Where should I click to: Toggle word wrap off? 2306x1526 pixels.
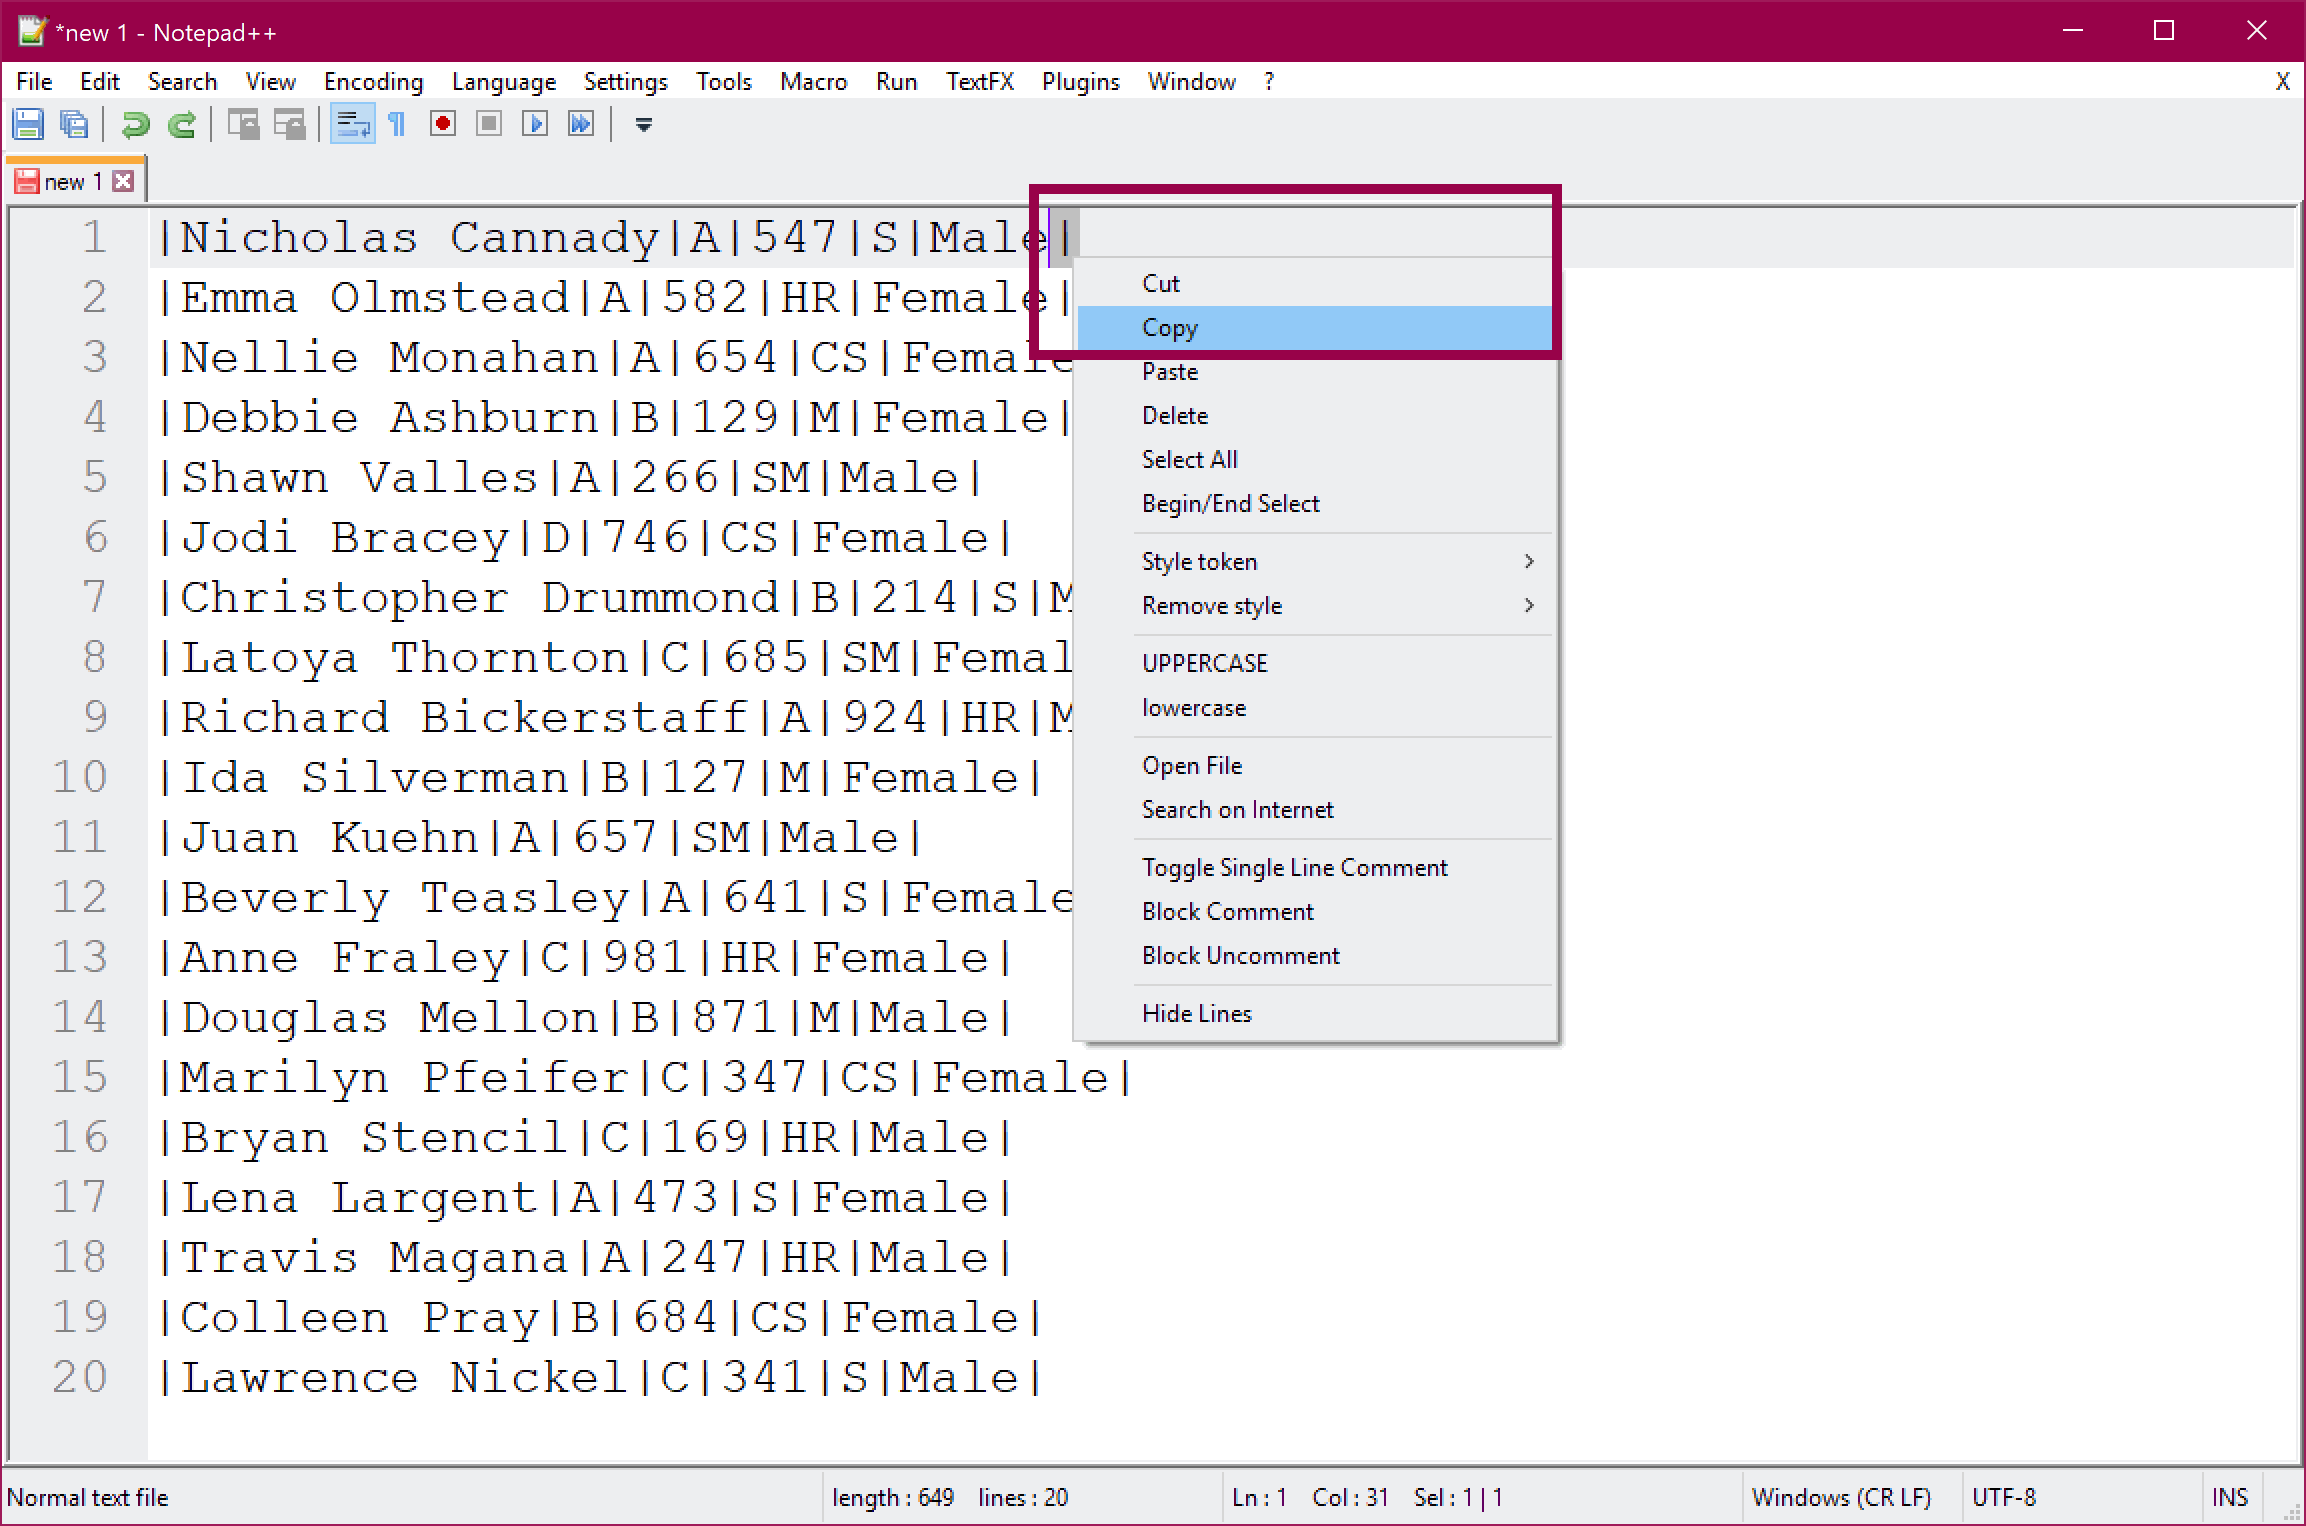click(352, 123)
